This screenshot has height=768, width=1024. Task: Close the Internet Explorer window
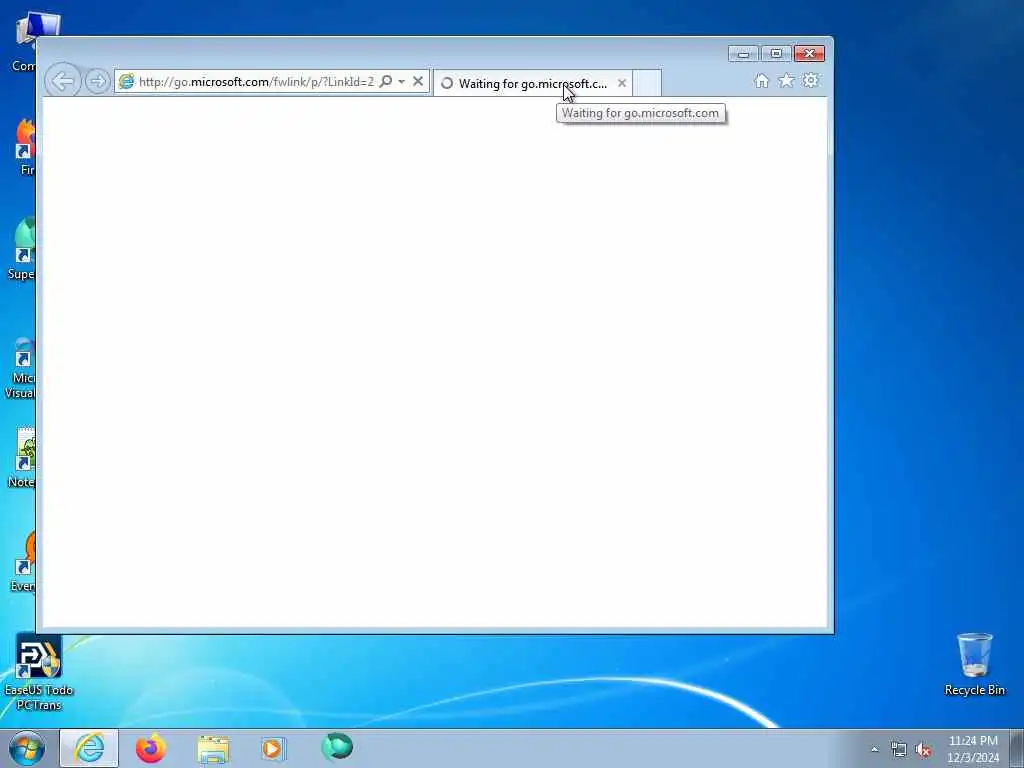coord(809,54)
